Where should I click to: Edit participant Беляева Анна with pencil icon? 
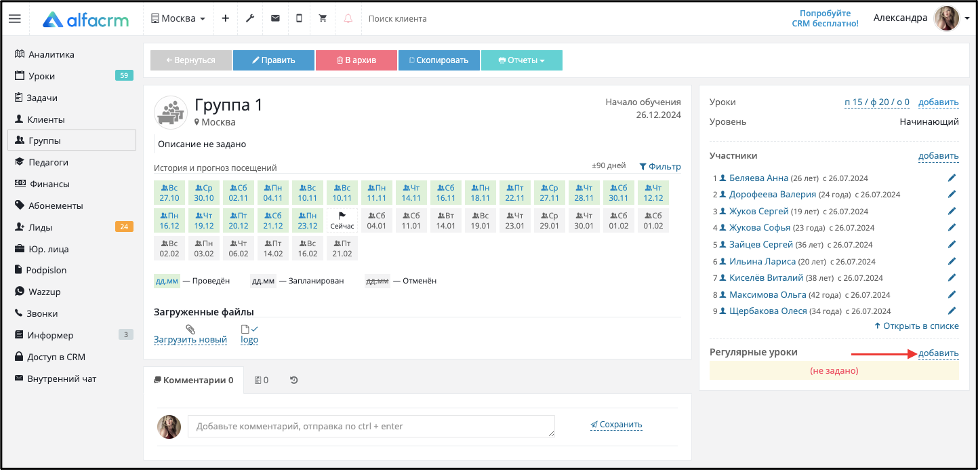click(x=952, y=178)
